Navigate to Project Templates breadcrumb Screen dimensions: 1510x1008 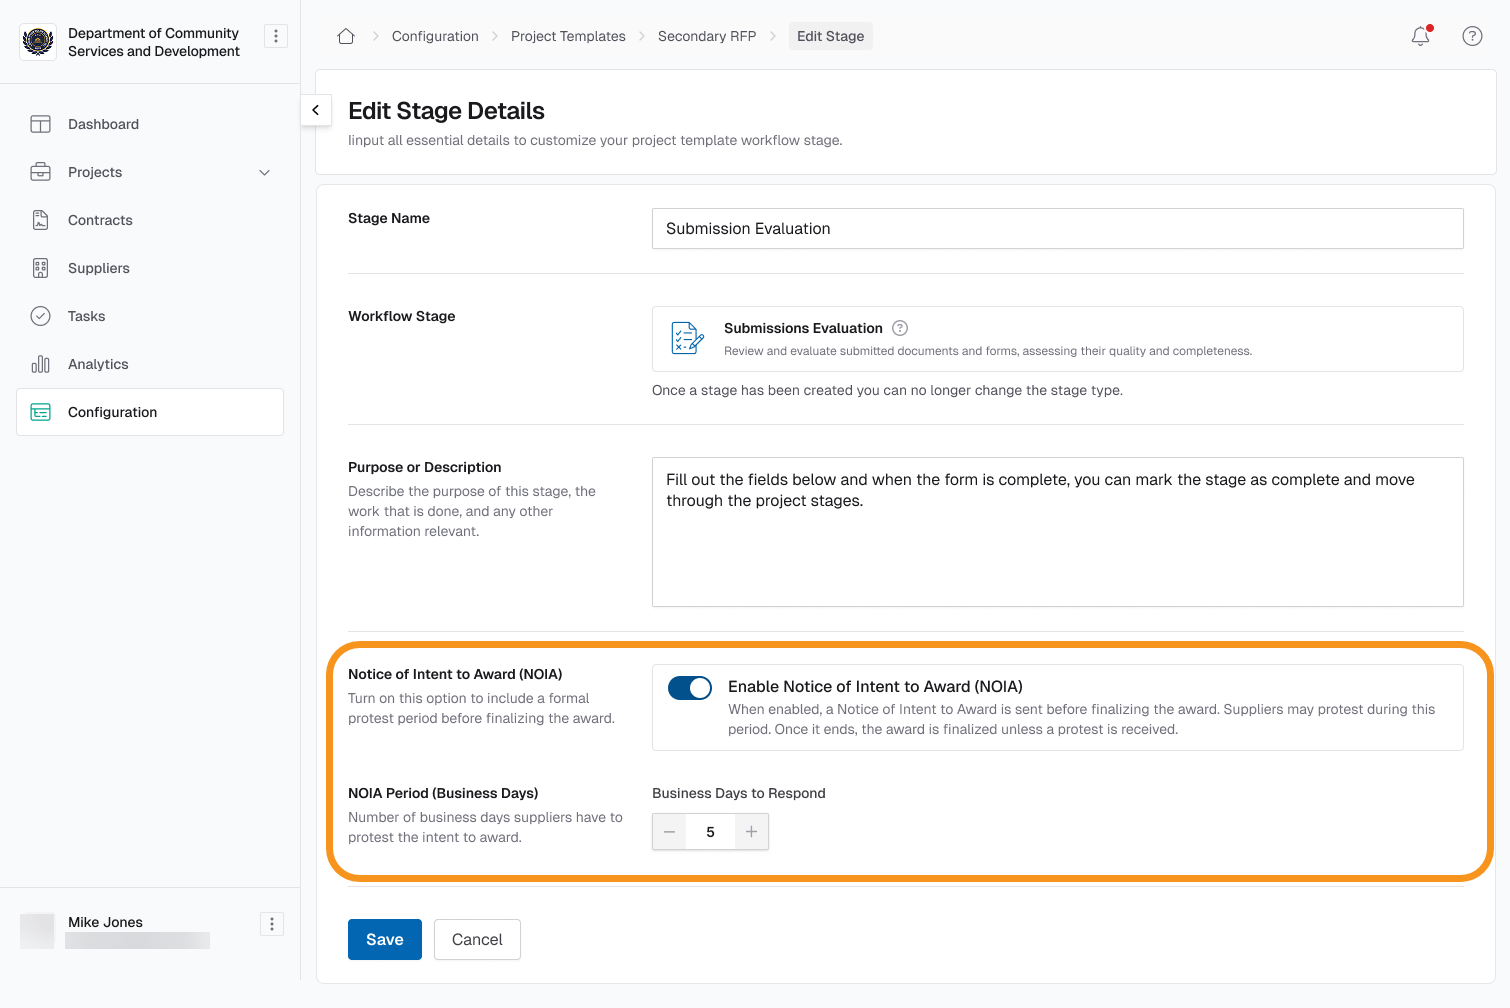point(568,35)
